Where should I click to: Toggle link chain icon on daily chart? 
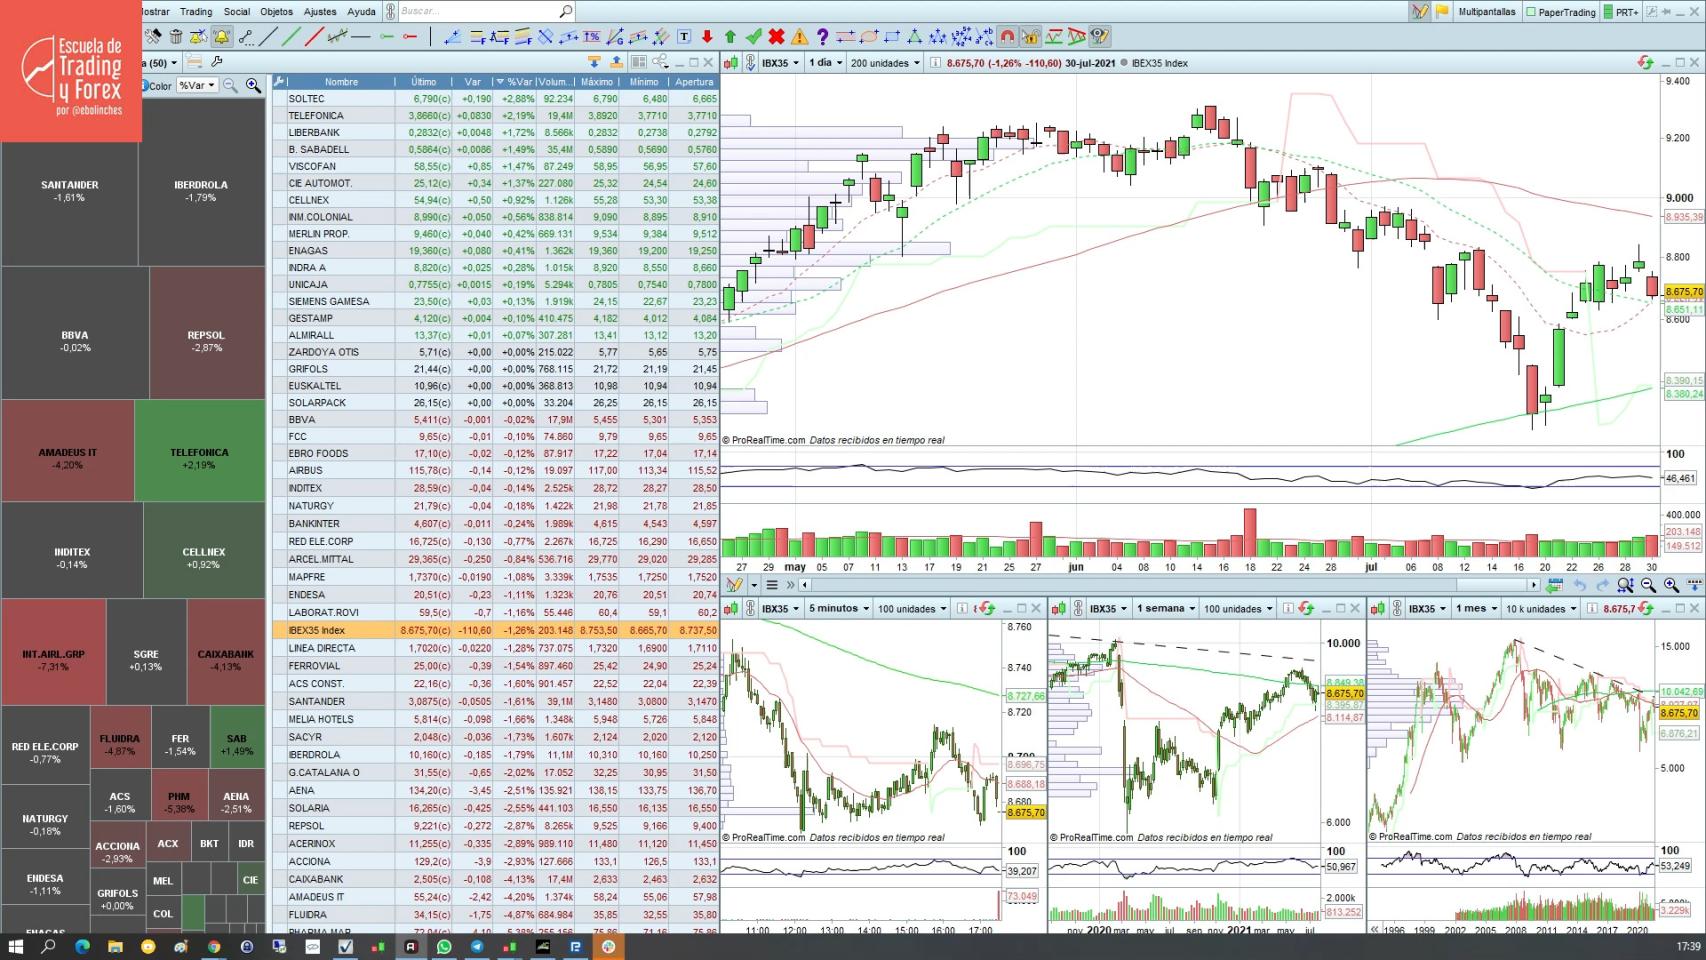[750, 63]
